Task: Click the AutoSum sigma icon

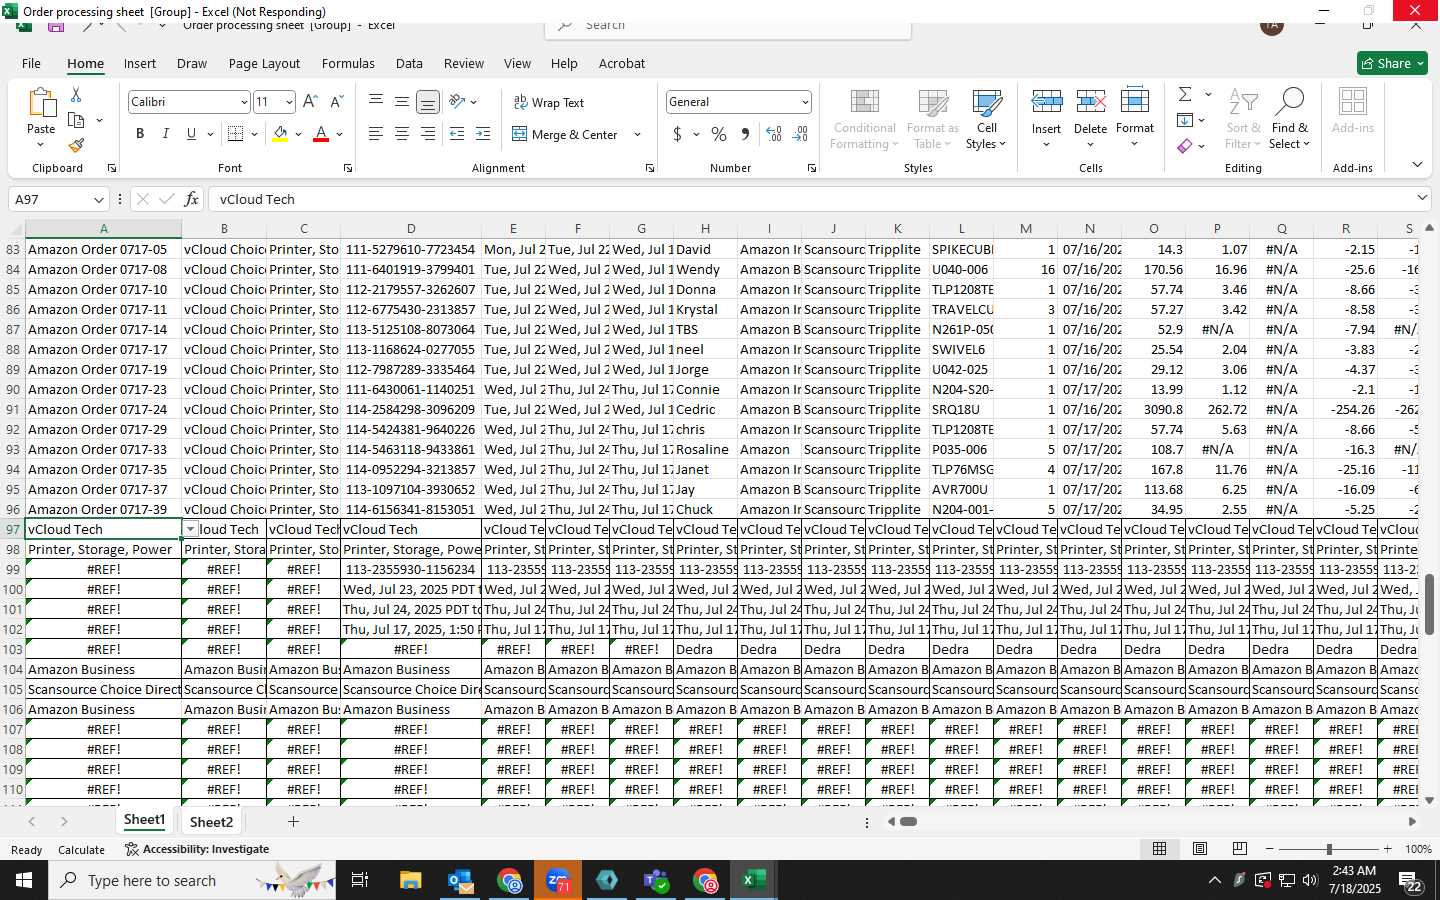Action: 1185,94
